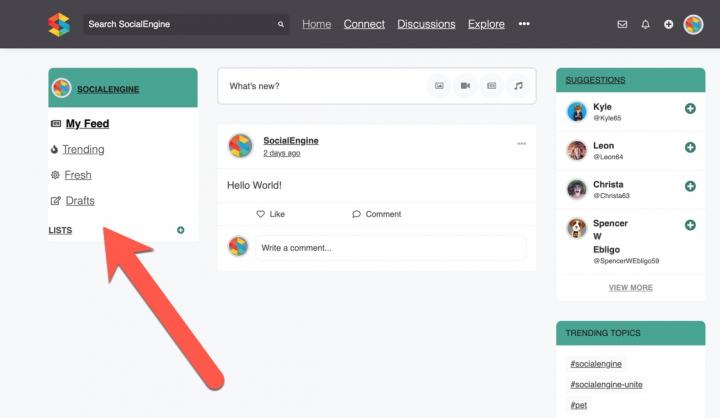Click the 2 days ago timestamp
Screen dimensions: 720x418
pos(281,153)
